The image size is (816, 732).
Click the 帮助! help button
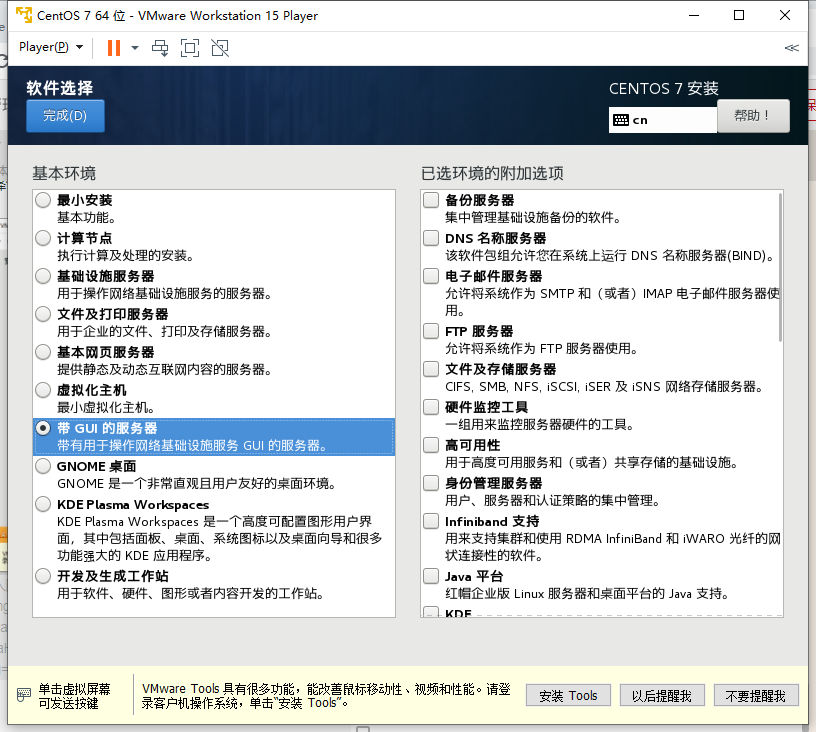[753, 115]
